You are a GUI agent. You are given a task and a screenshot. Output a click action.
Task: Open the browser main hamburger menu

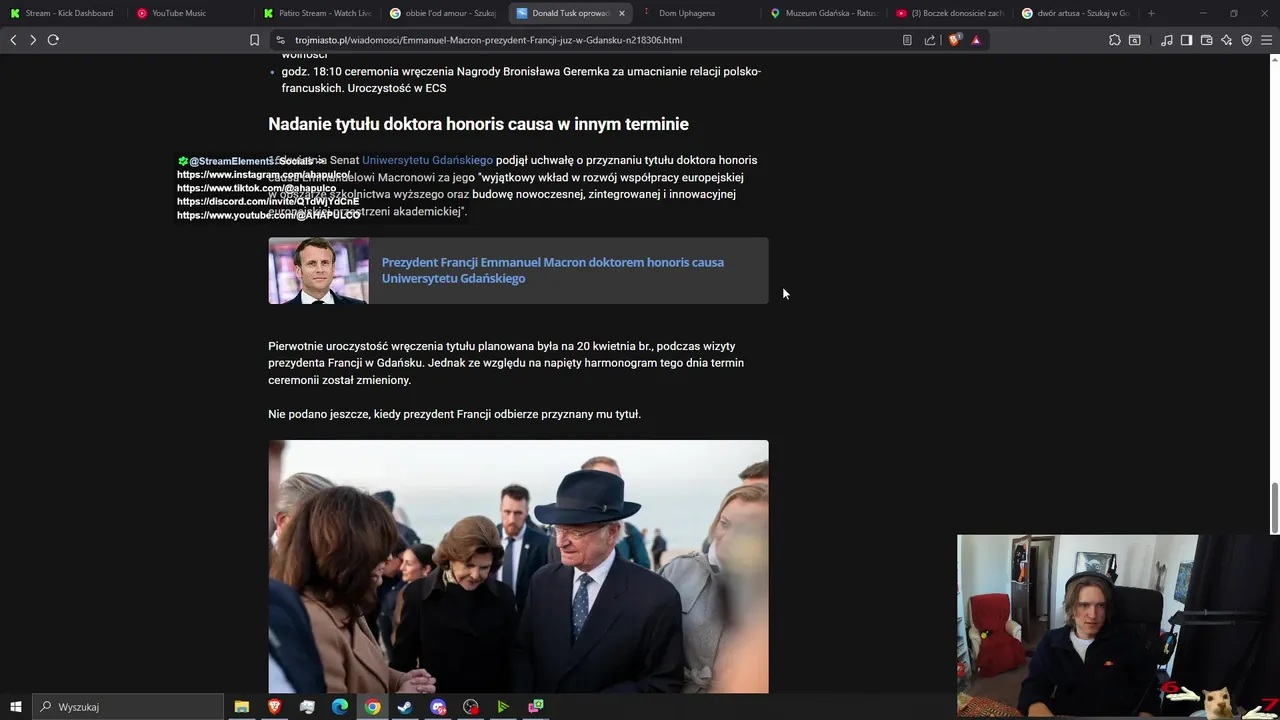(1267, 40)
